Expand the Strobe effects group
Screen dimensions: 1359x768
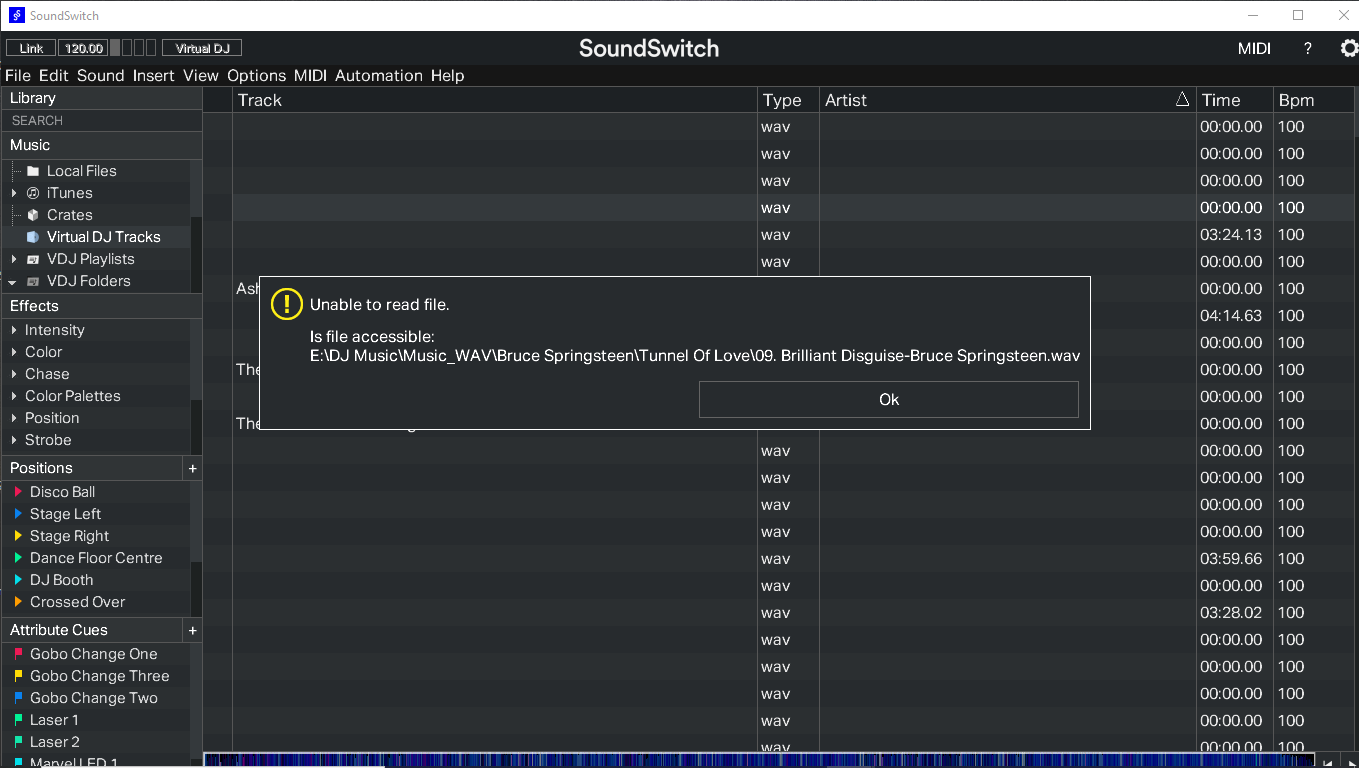pos(14,440)
